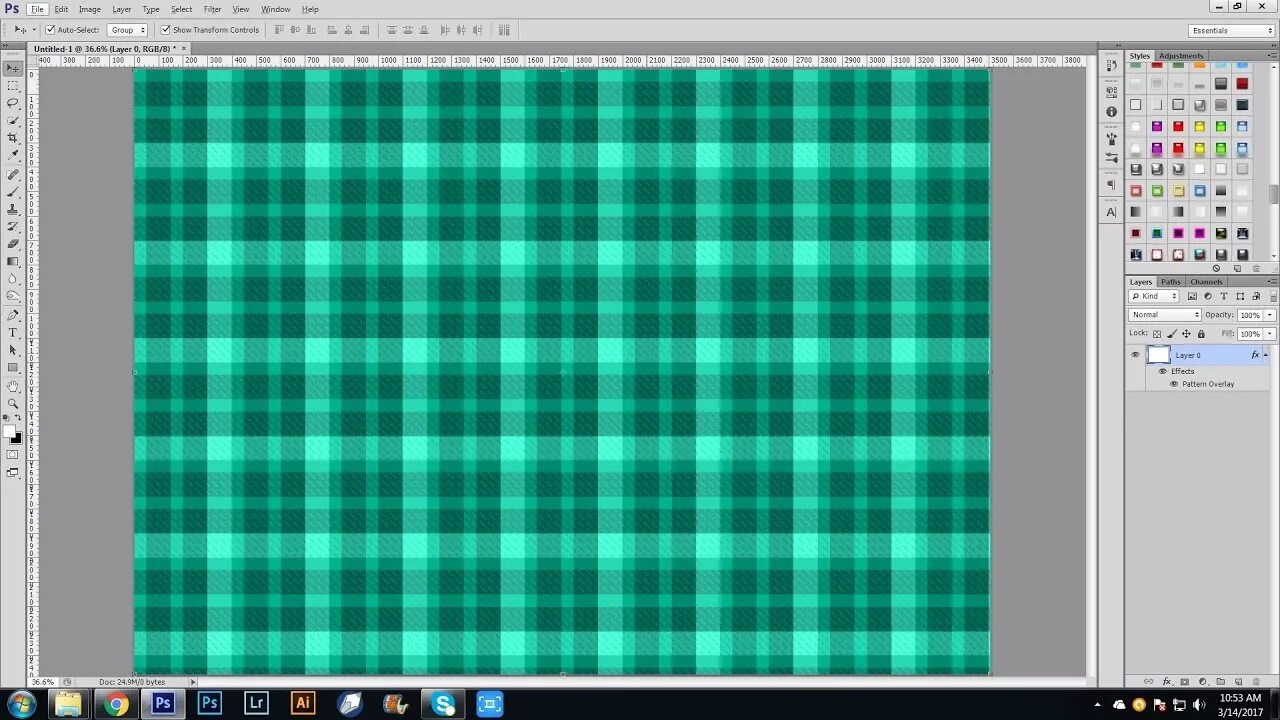Create a new group folder in Layers panel
This screenshot has width=1280, height=720.
(1220, 682)
